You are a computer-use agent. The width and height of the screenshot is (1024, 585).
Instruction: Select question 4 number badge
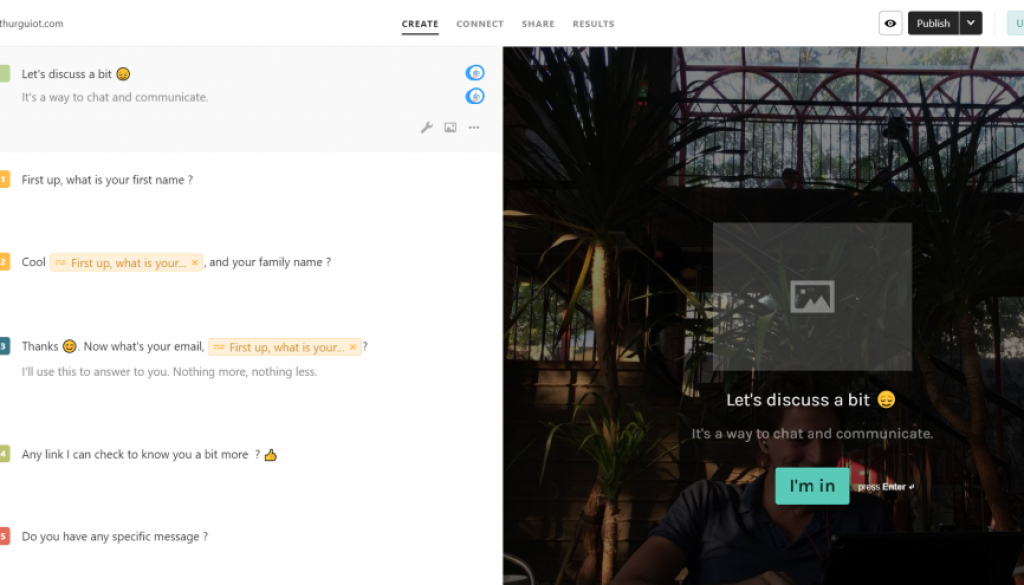click(x=4, y=454)
